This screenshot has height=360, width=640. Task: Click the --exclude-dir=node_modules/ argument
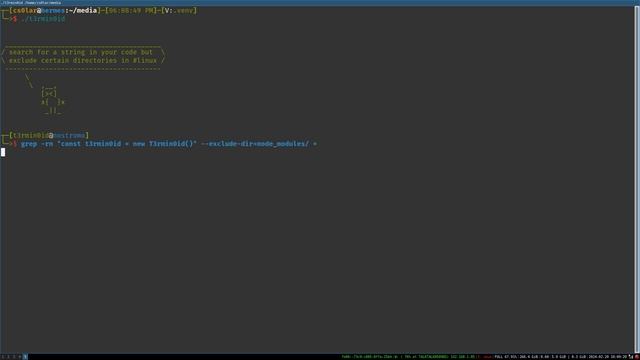(255, 144)
